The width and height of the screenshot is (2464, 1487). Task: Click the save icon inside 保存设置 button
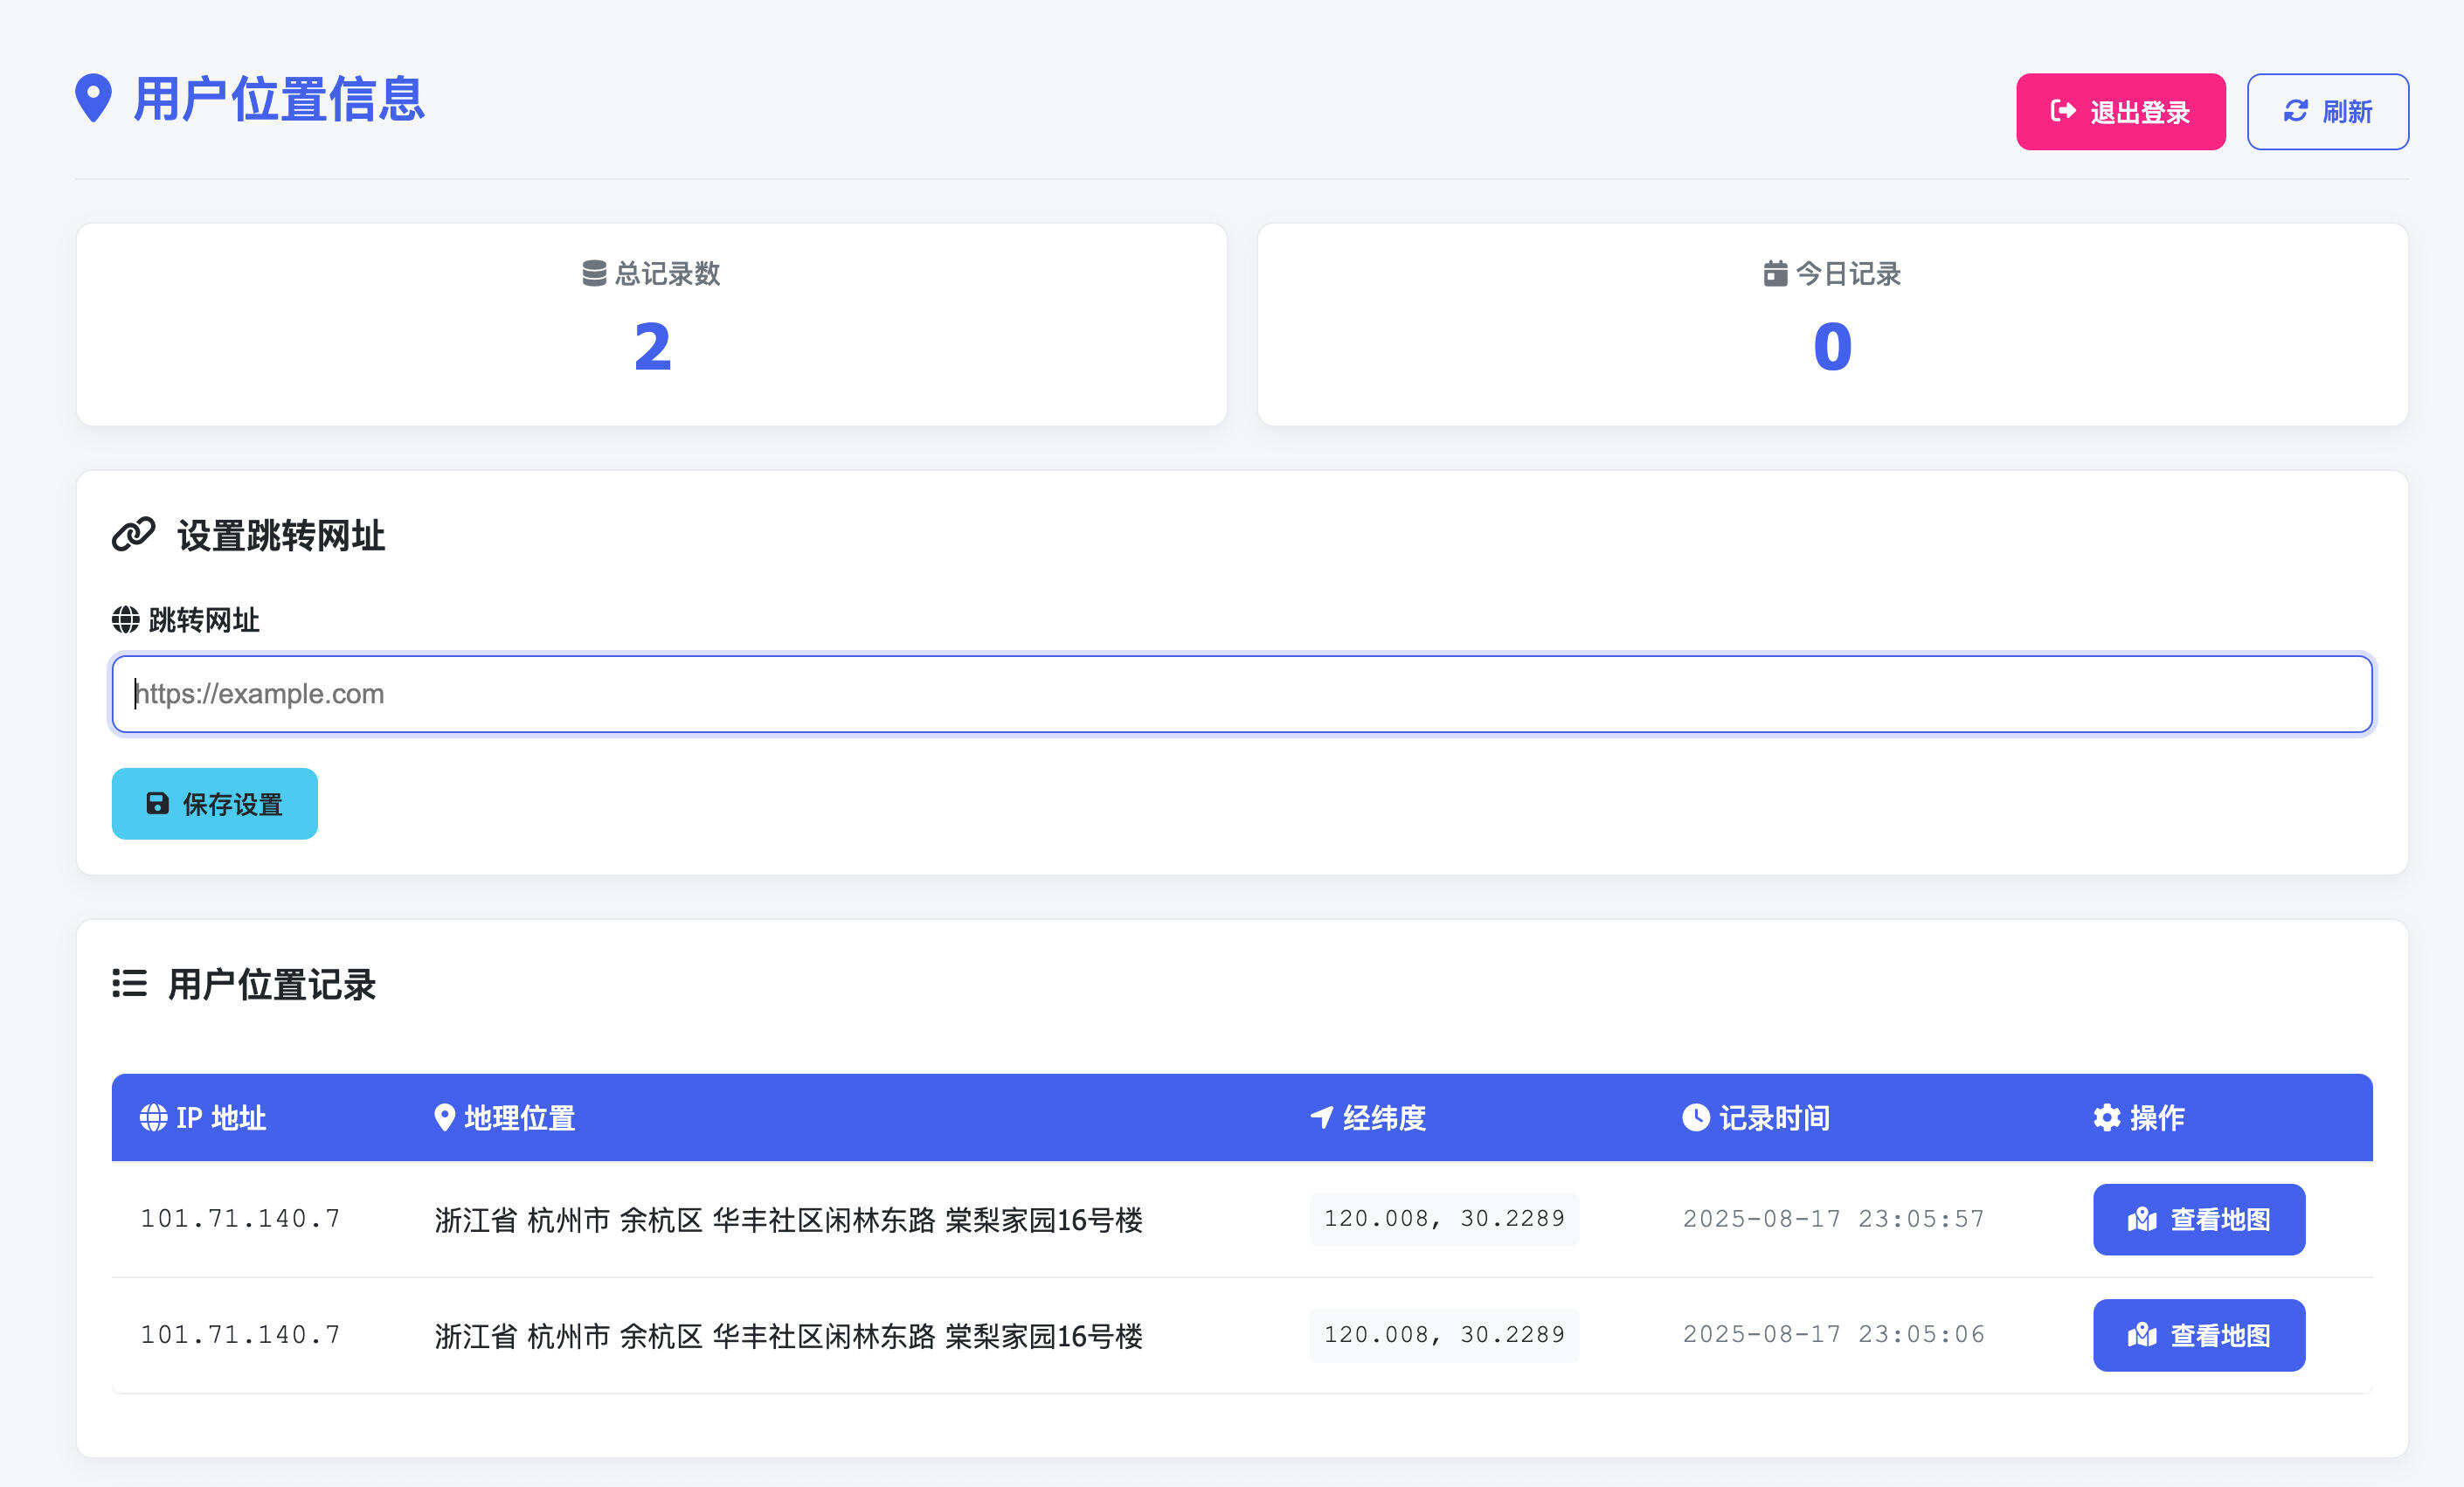coord(157,803)
